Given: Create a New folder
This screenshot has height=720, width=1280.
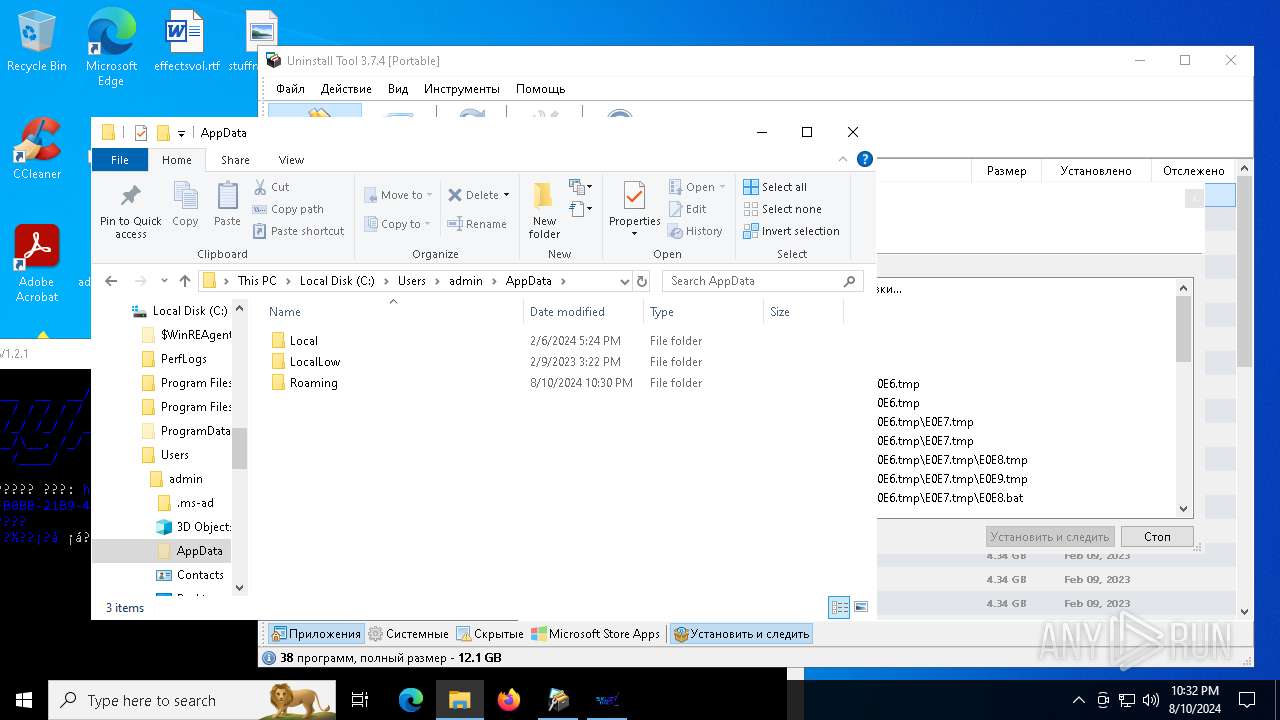Looking at the screenshot, I should point(544,211).
